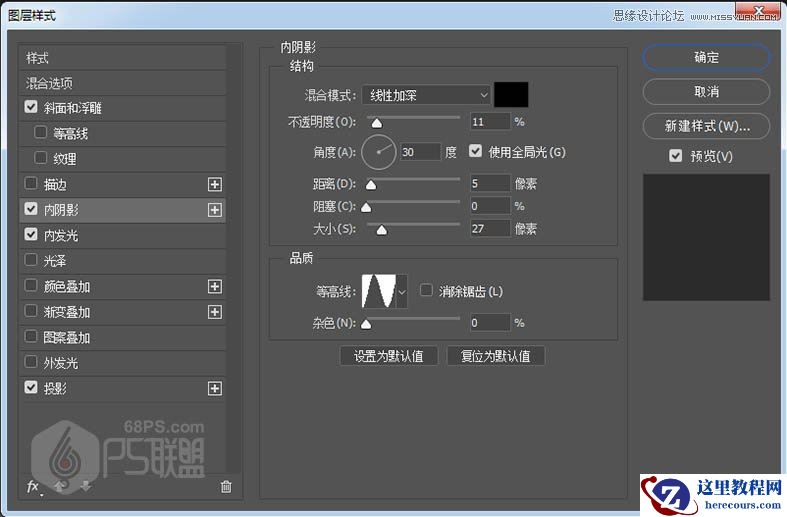Image resolution: width=787 pixels, height=517 pixels.
Task: Click the 距离 value field showing 5
Action: (x=490, y=183)
